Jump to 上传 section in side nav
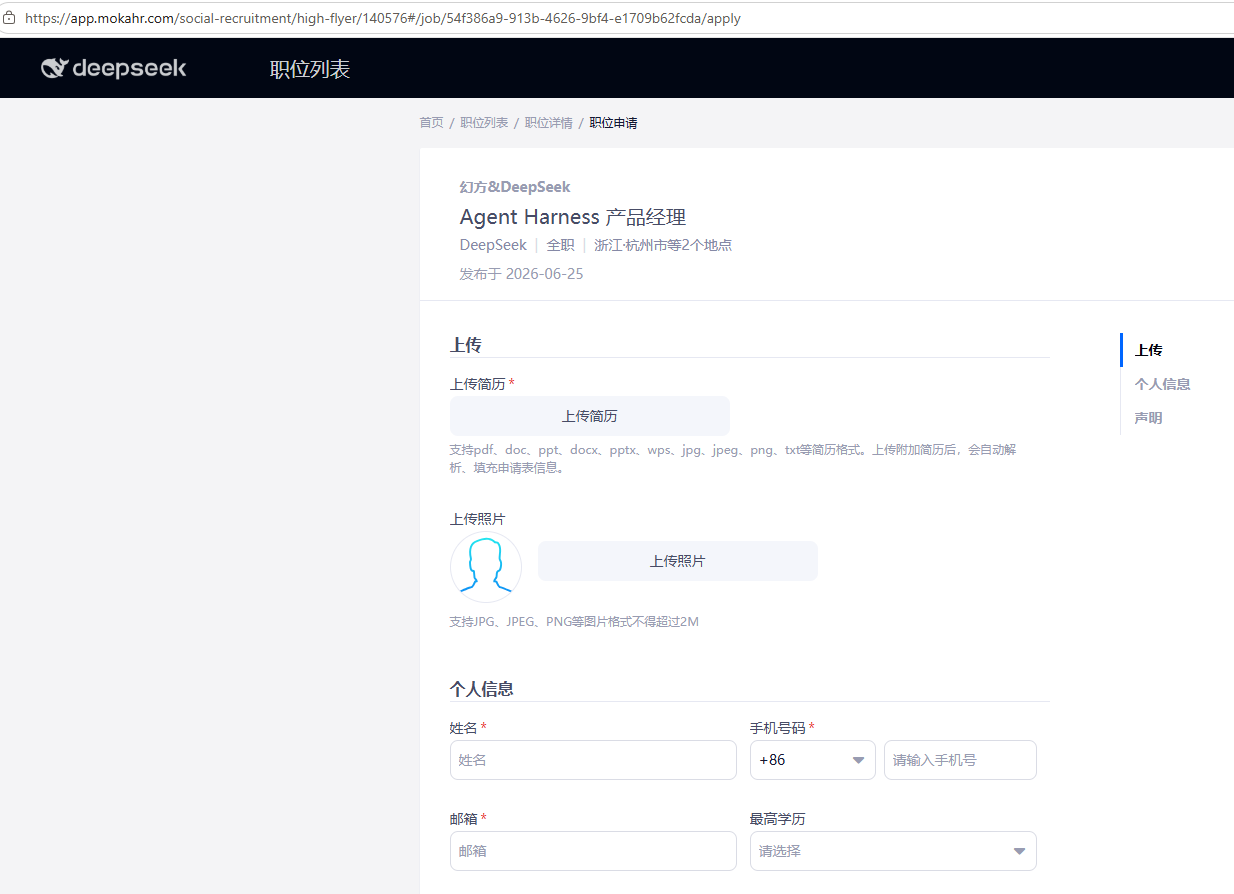Screen dimensions: 1234x894 coord(1149,350)
